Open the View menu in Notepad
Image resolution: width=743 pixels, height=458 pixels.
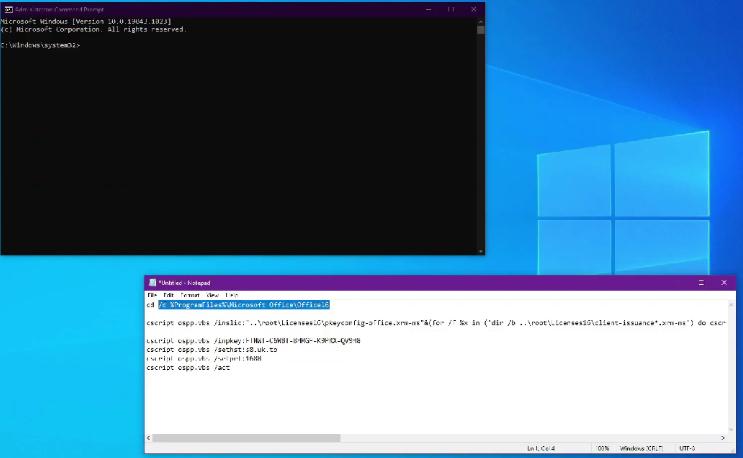coord(212,295)
